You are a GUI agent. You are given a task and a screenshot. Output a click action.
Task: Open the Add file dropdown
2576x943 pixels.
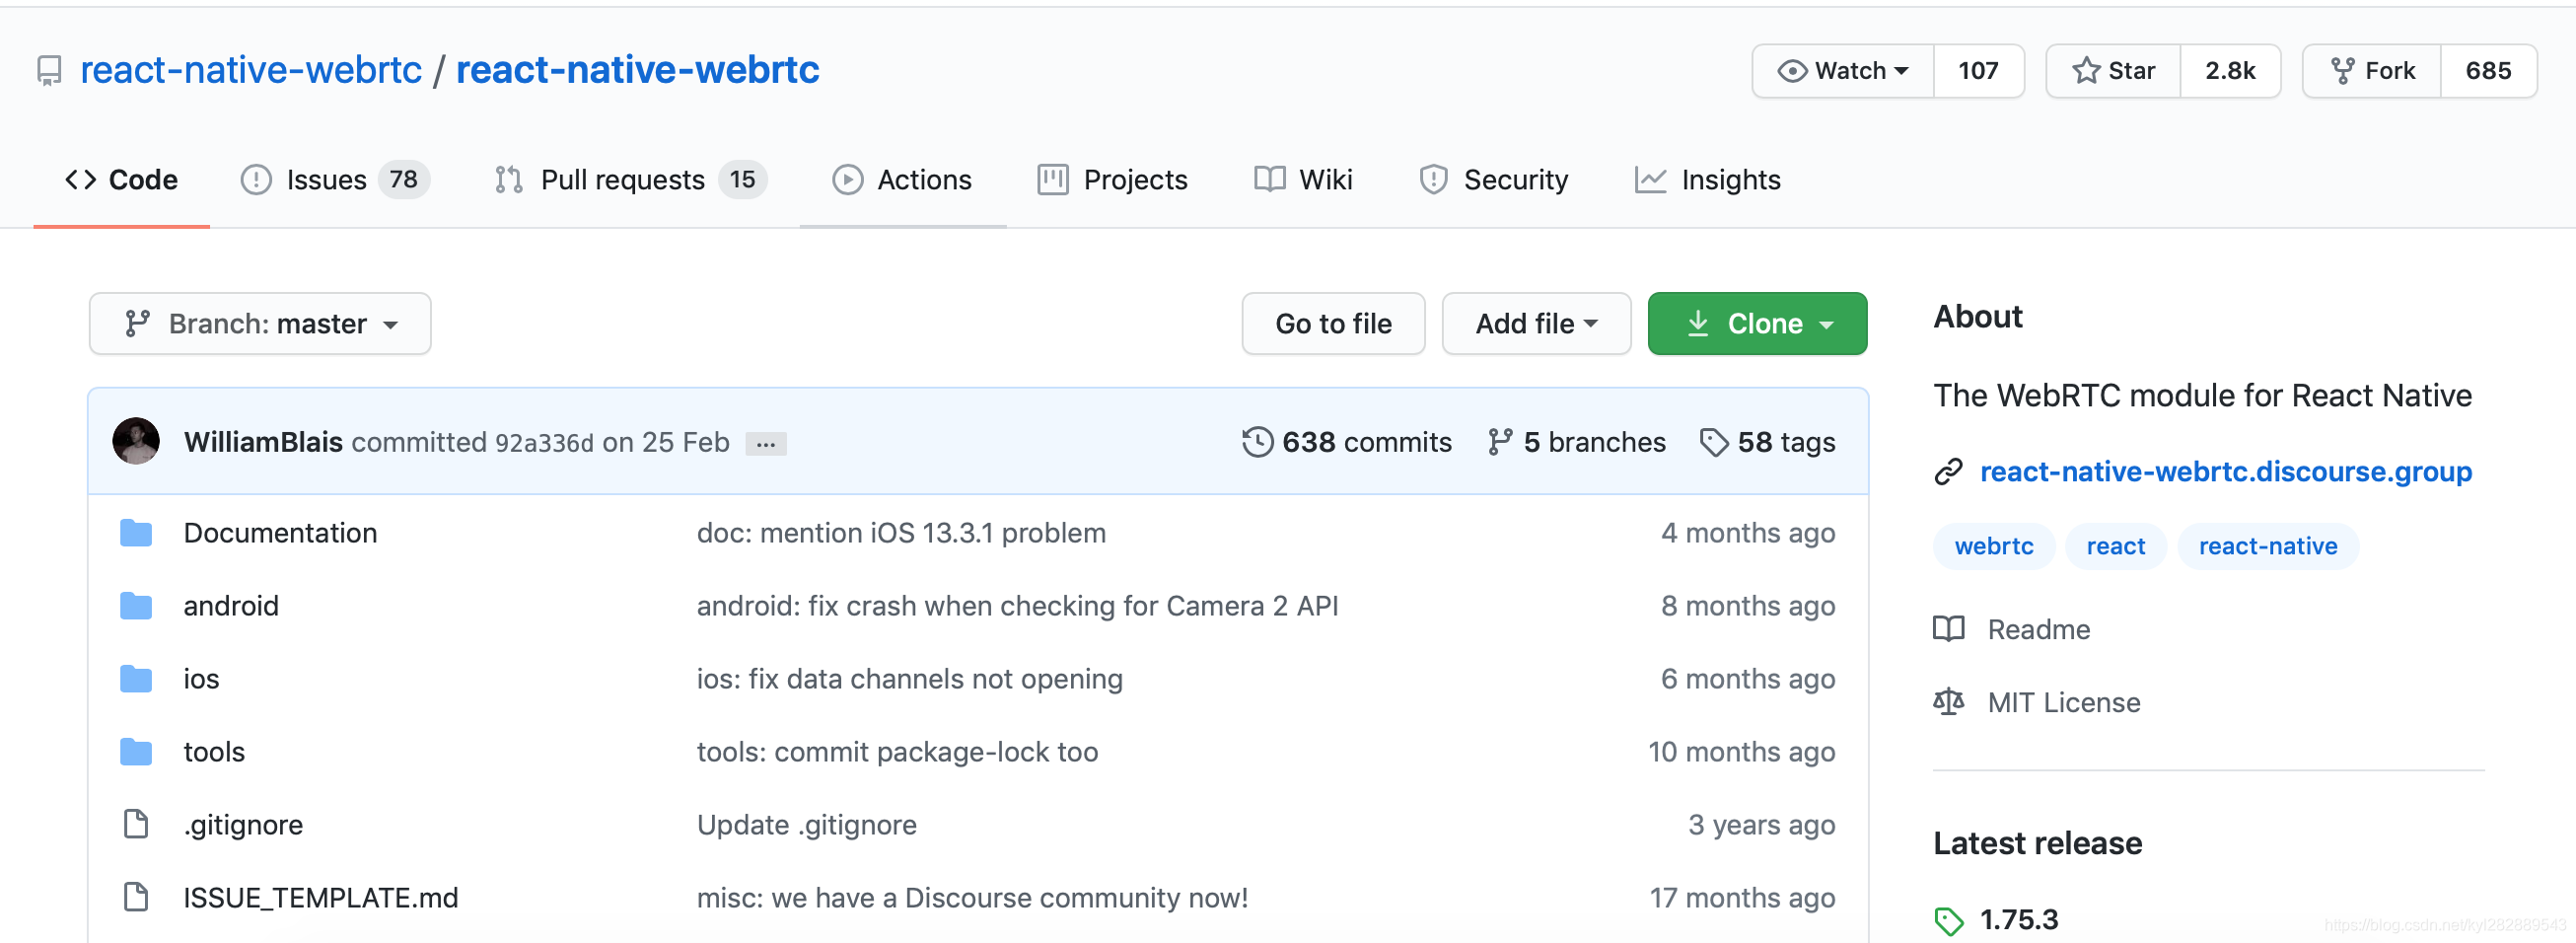click(x=1536, y=324)
